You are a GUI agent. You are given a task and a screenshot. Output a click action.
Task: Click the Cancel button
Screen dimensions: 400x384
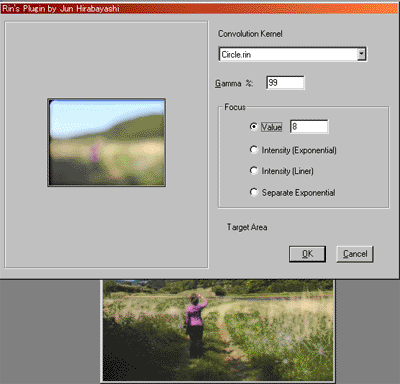tap(355, 254)
